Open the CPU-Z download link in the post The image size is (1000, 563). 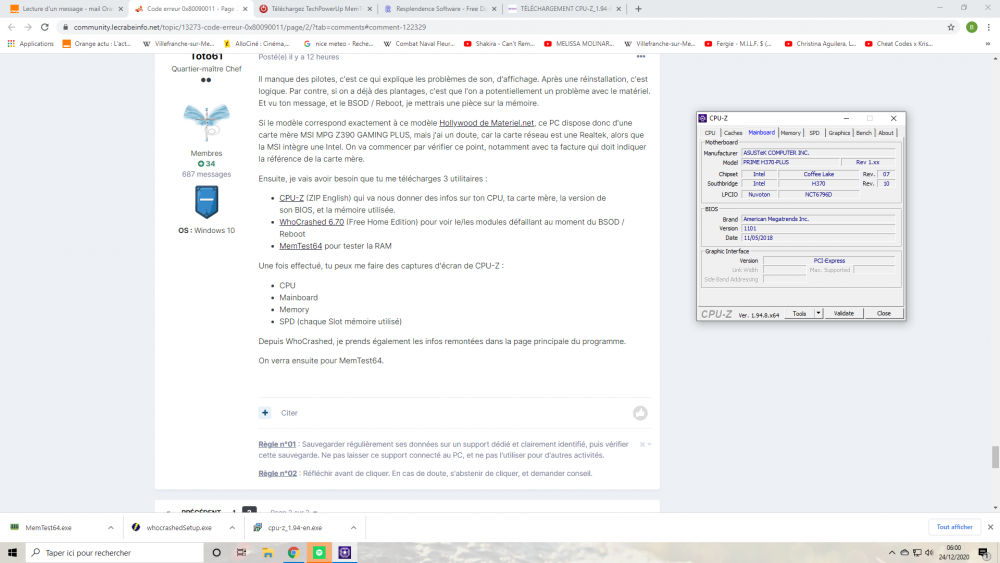pos(291,198)
